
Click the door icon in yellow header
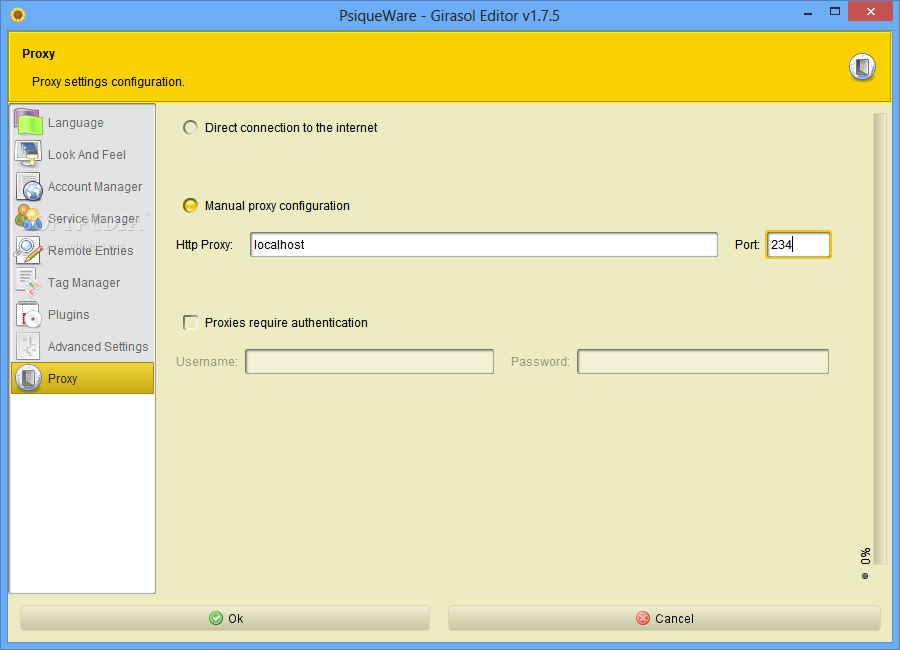pyautogui.click(x=862, y=67)
